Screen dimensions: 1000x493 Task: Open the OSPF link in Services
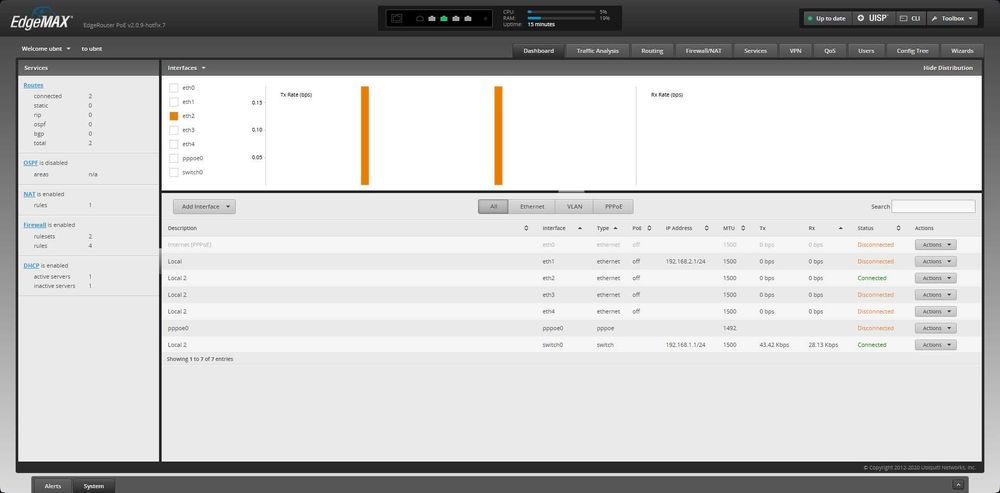(30, 163)
